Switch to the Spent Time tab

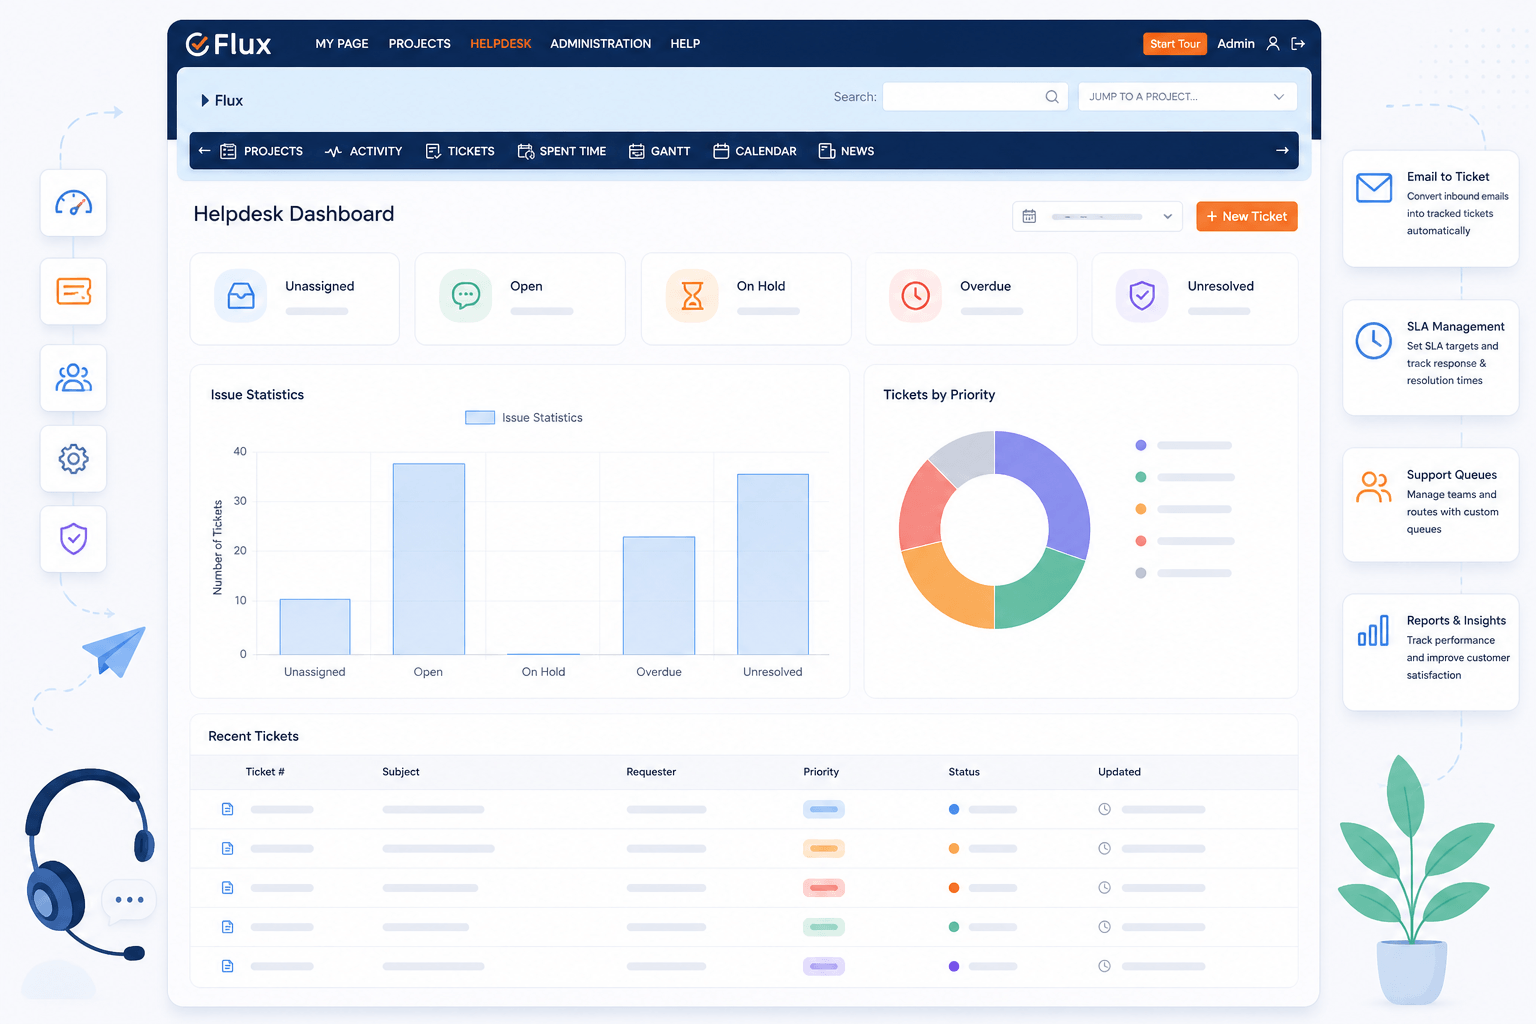[x=562, y=151]
